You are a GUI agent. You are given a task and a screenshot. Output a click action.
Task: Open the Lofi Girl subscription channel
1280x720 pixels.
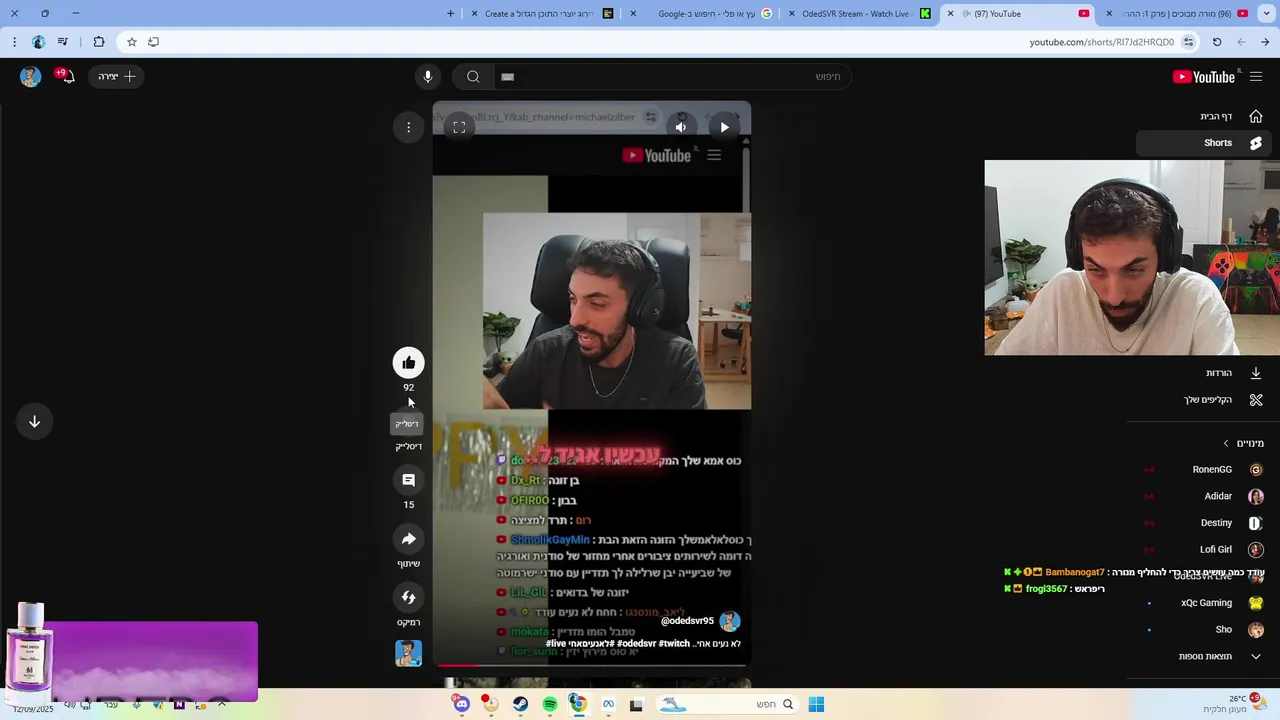tap(1204, 550)
